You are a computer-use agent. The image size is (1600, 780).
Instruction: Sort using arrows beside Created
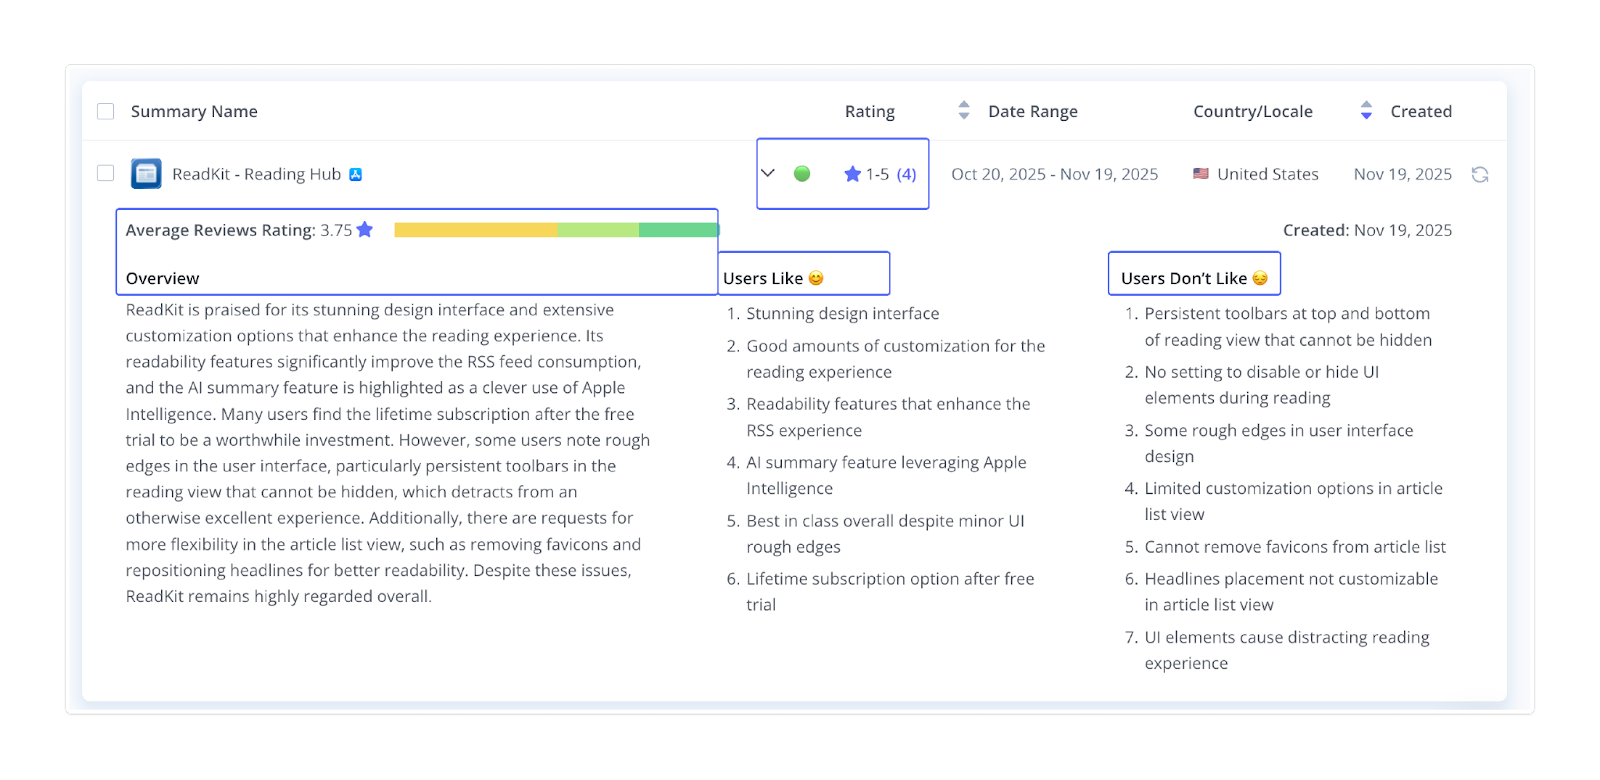point(1366,110)
